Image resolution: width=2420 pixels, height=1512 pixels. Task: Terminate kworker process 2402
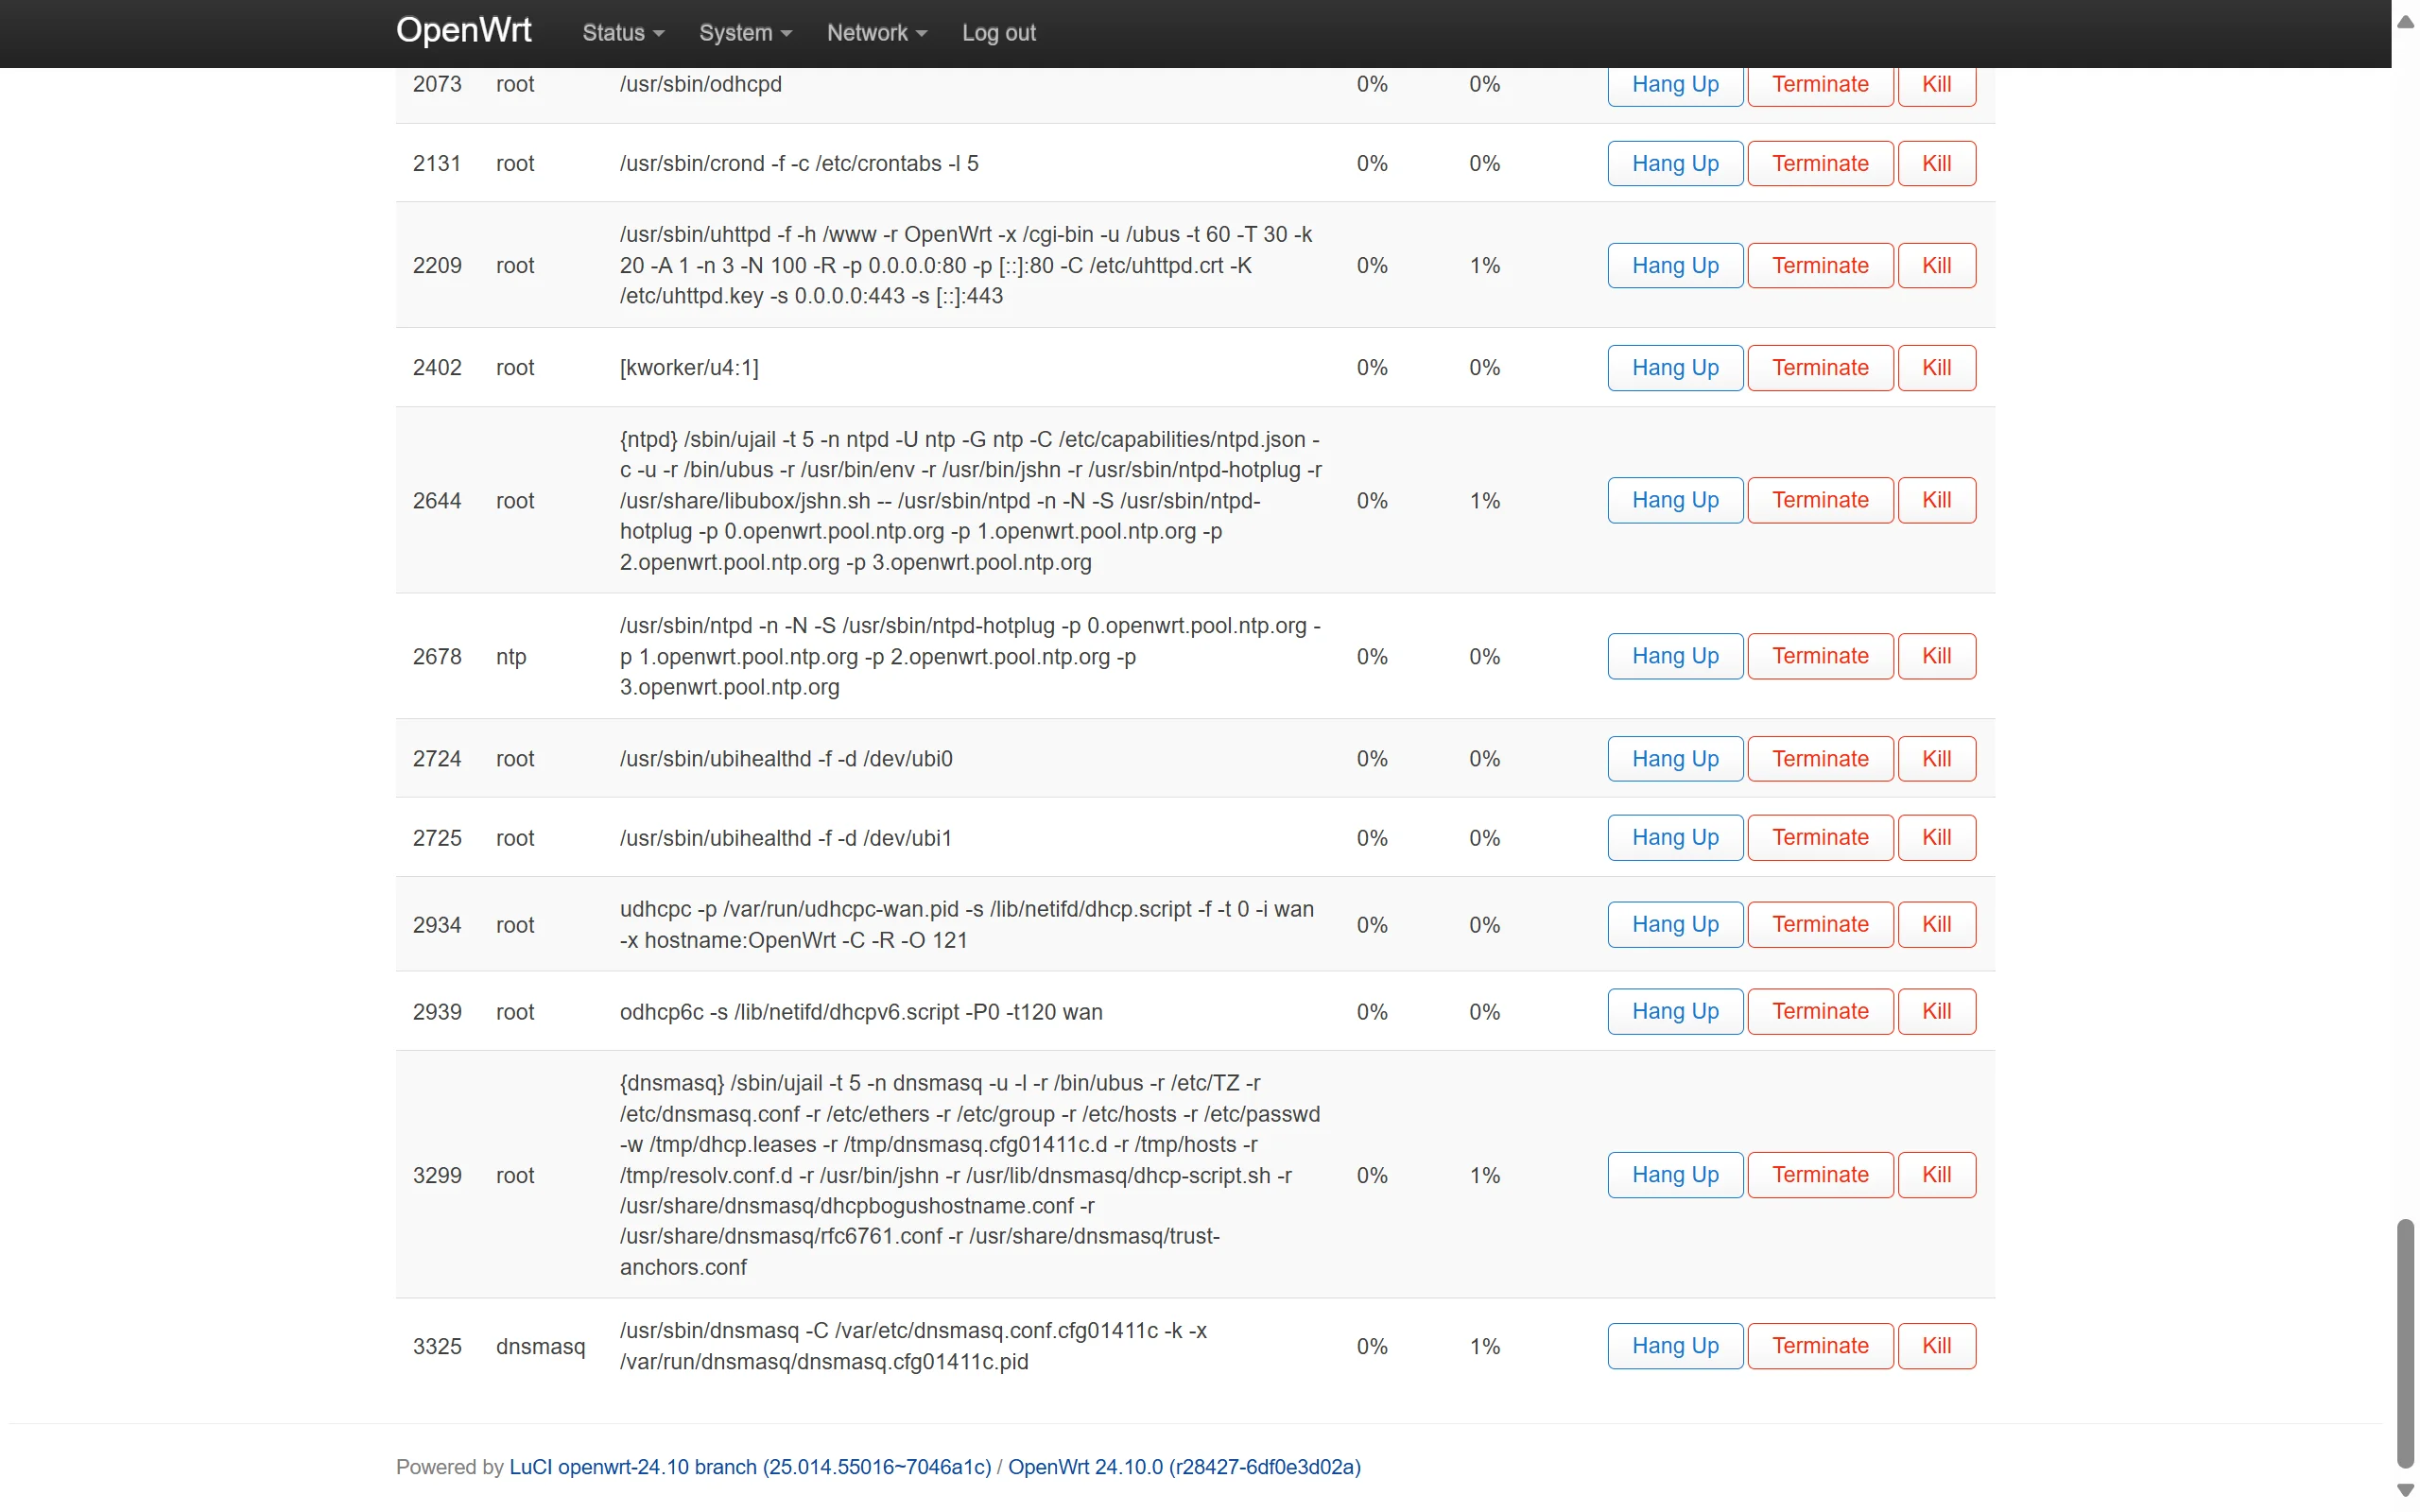coord(1820,367)
